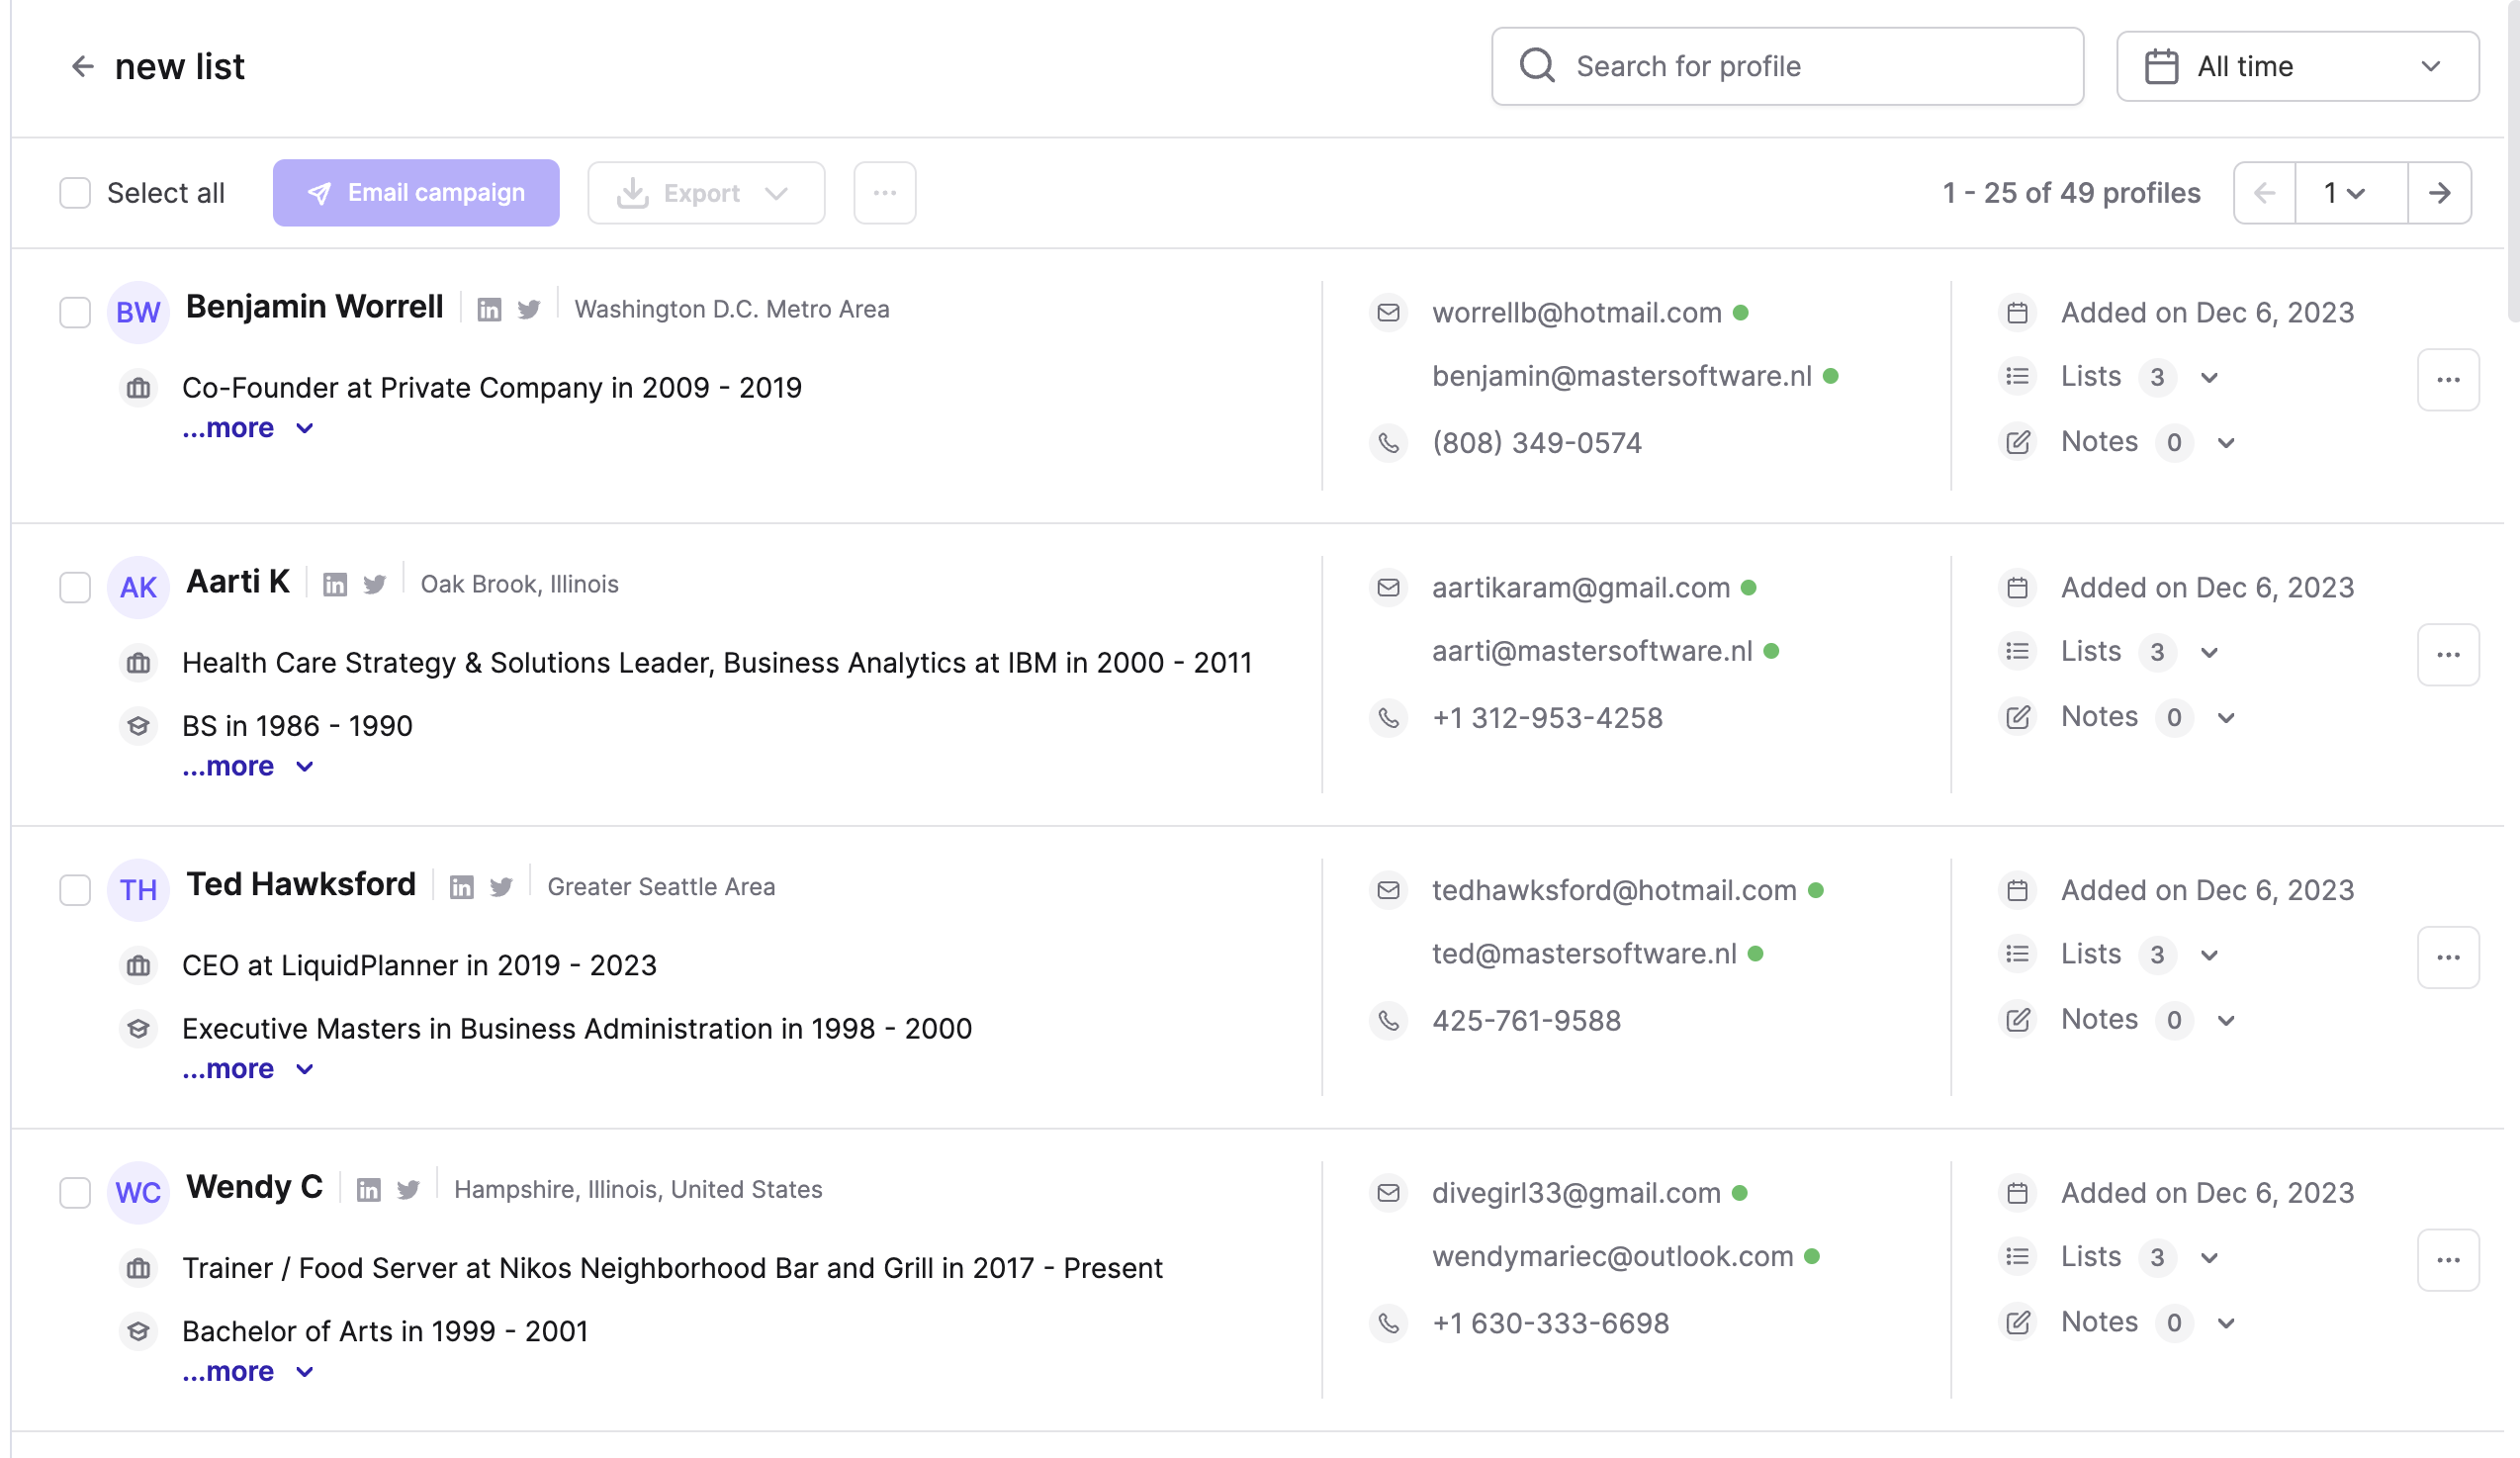Image resolution: width=2520 pixels, height=1458 pixels.
Task: Tick the checkbox for Wendy C
Action: click(x=75, y=1193)
